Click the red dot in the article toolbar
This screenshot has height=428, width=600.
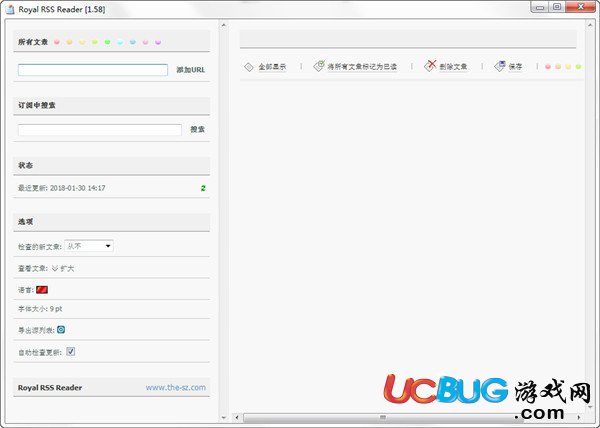[548, 67]
